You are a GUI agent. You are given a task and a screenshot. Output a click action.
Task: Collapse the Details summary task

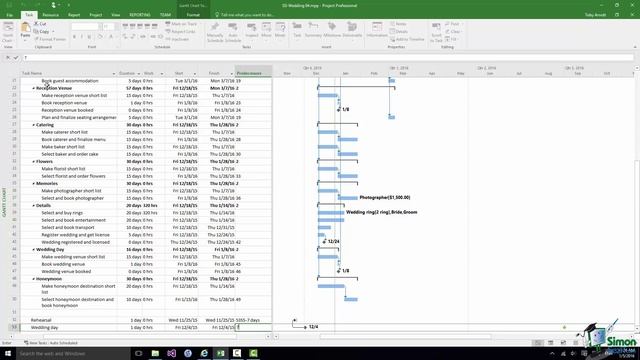pyautogui.click(x=33, y=206)
